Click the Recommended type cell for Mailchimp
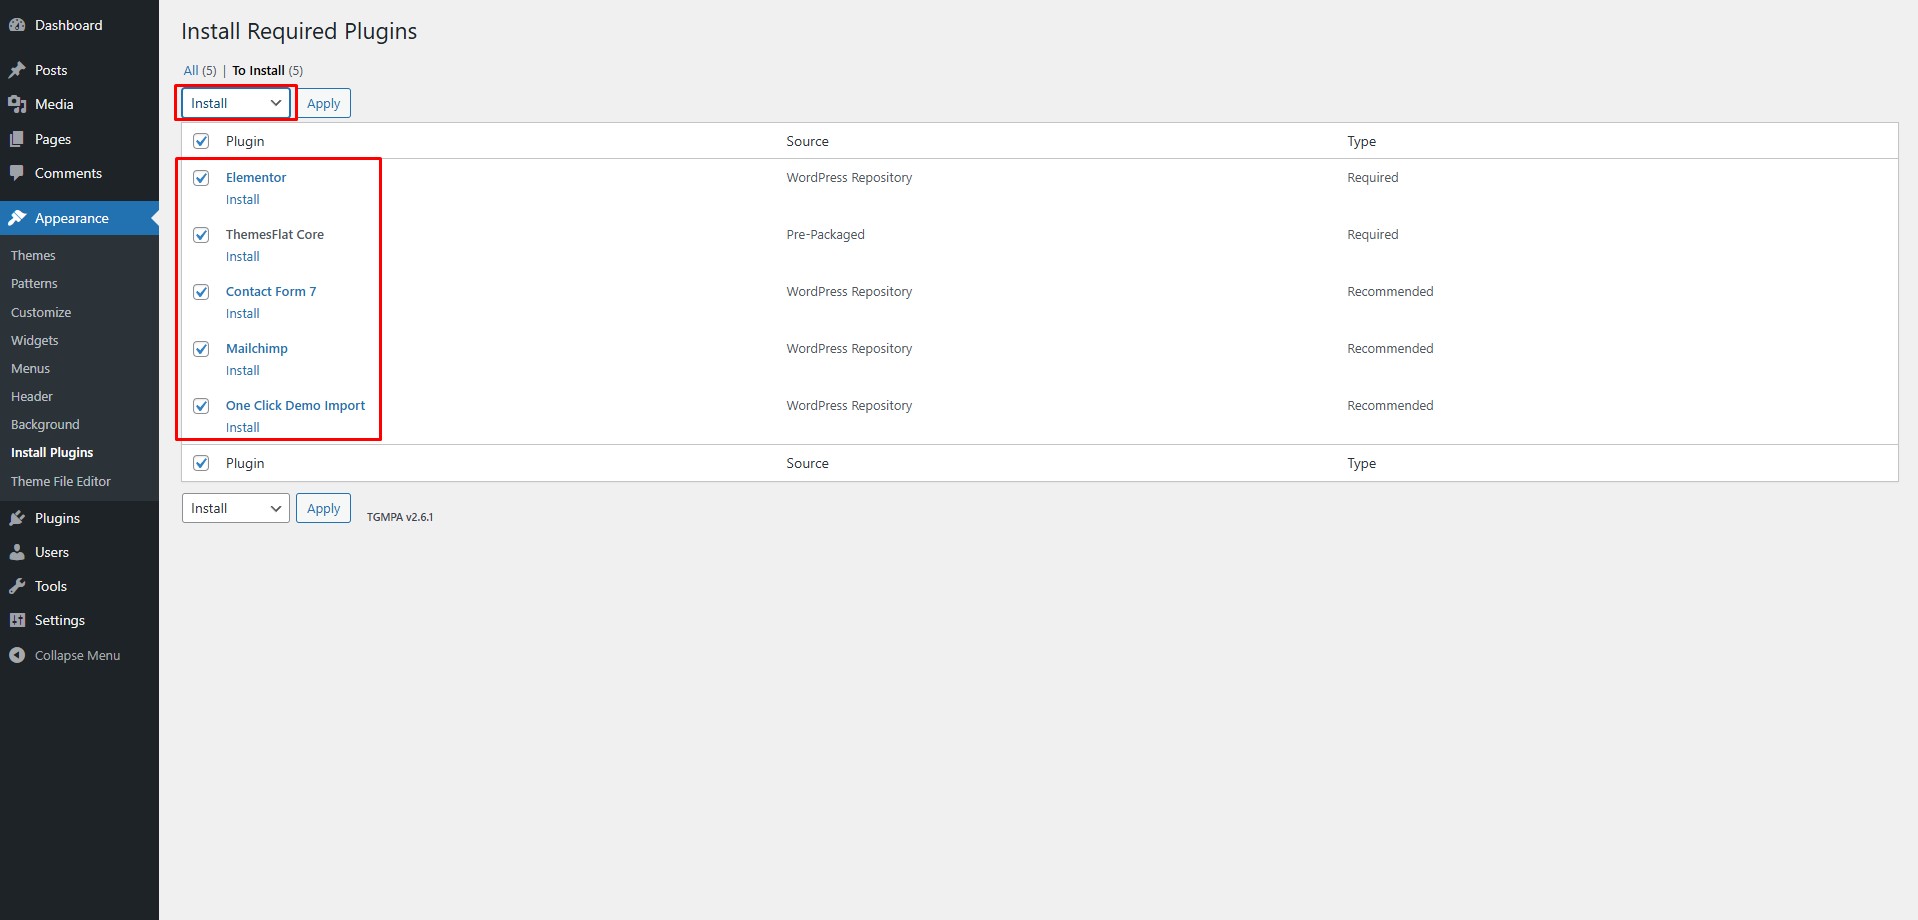This screenshot has width=1918, height=920. [x=1390, y=348]
